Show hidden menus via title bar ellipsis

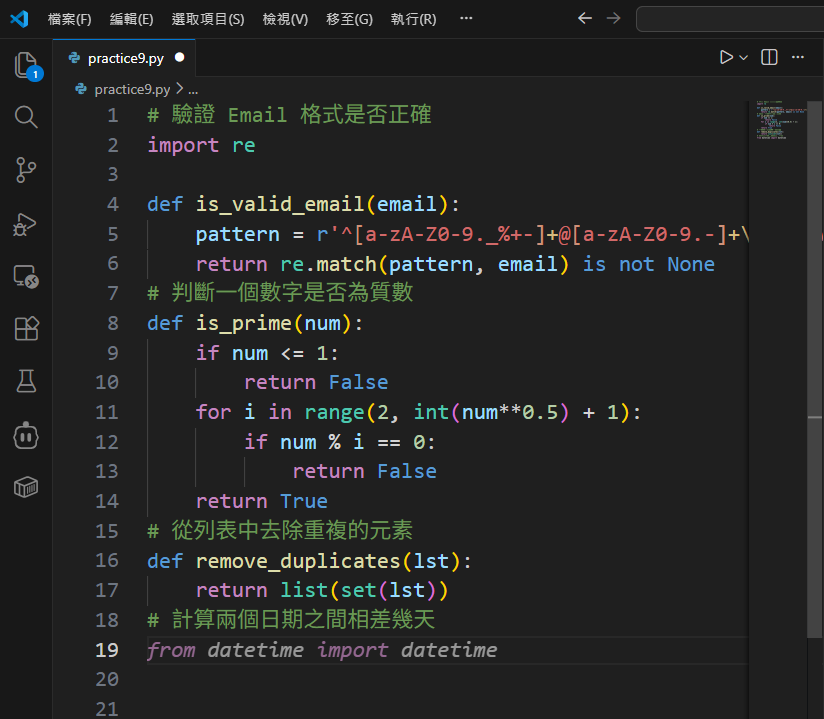tap(466, 19)
